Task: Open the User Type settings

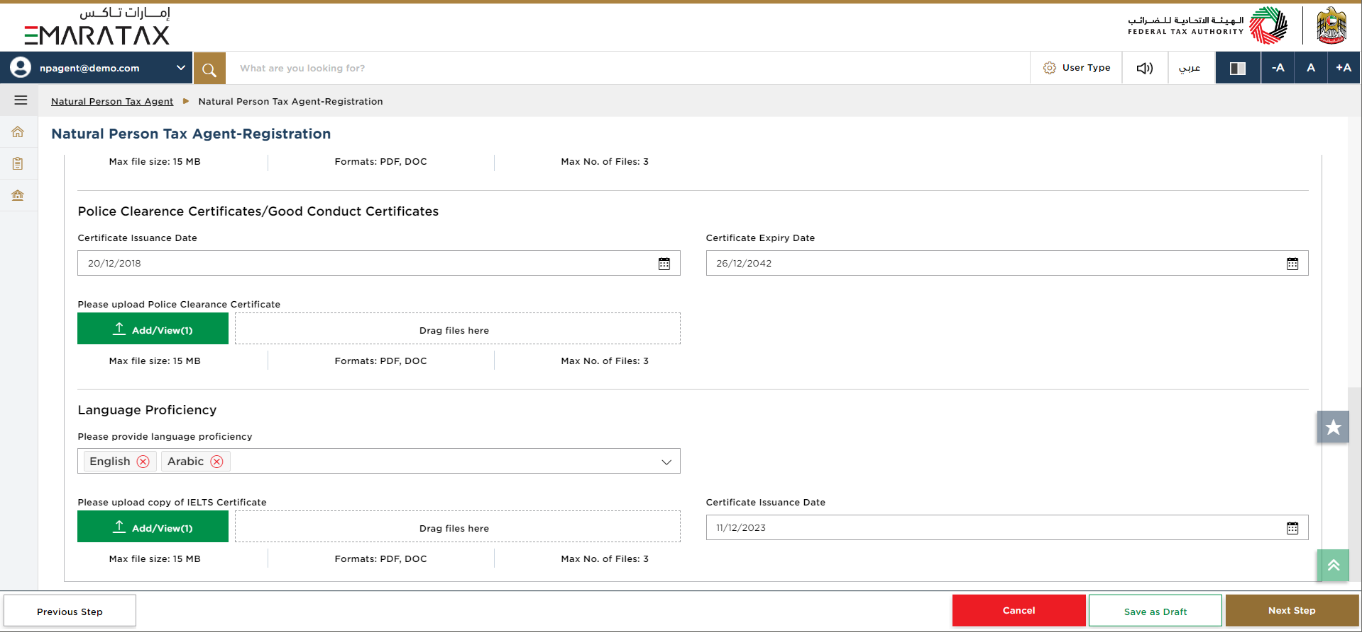Action: coord(1077,68)
